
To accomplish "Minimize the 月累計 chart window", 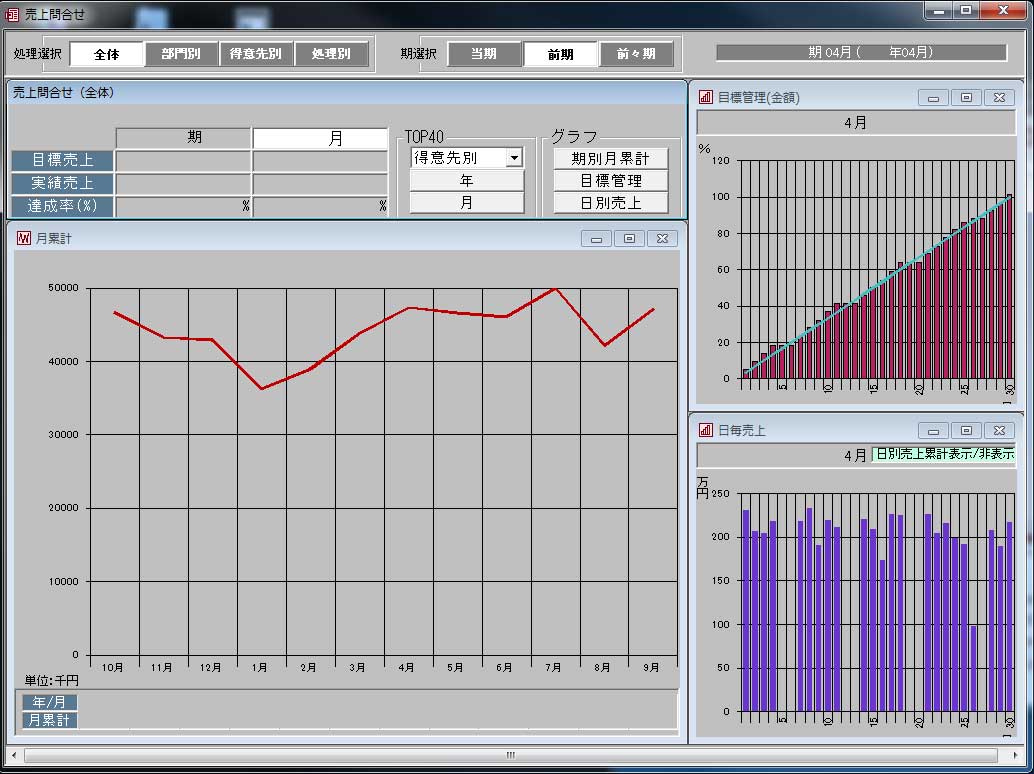I will tap(596, 239).
